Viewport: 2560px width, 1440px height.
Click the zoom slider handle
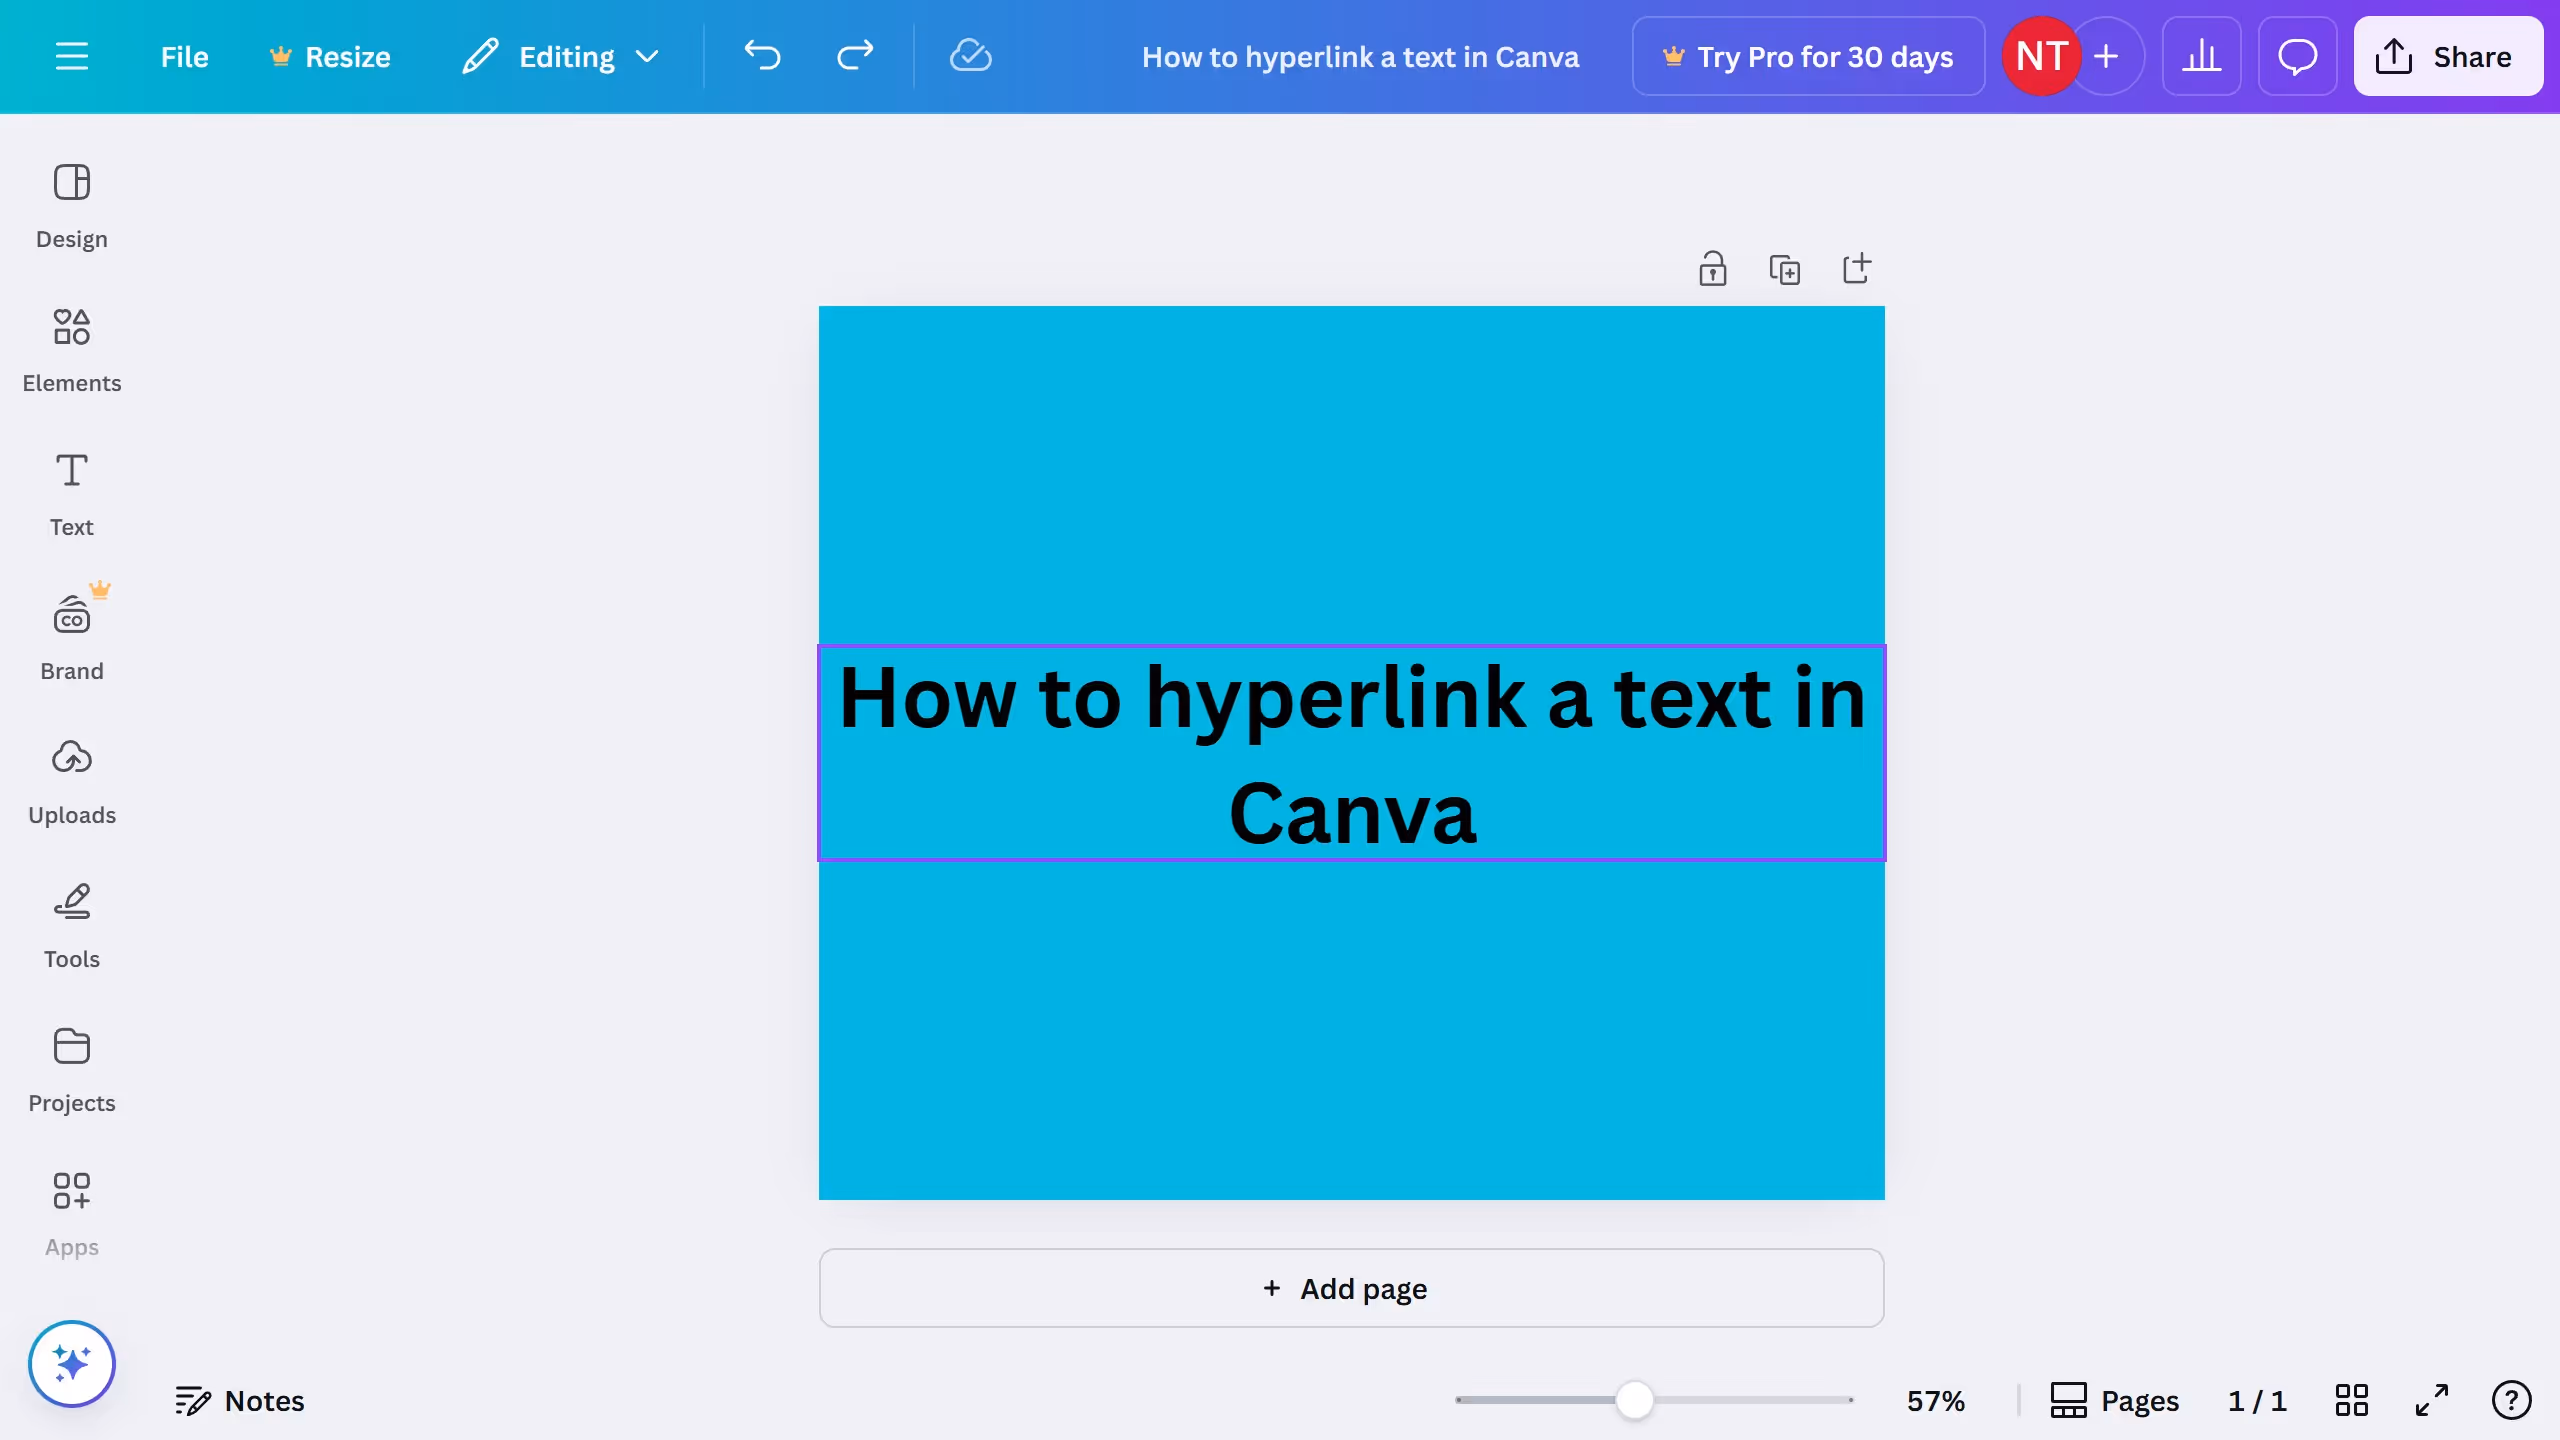pos(1635,1400)
